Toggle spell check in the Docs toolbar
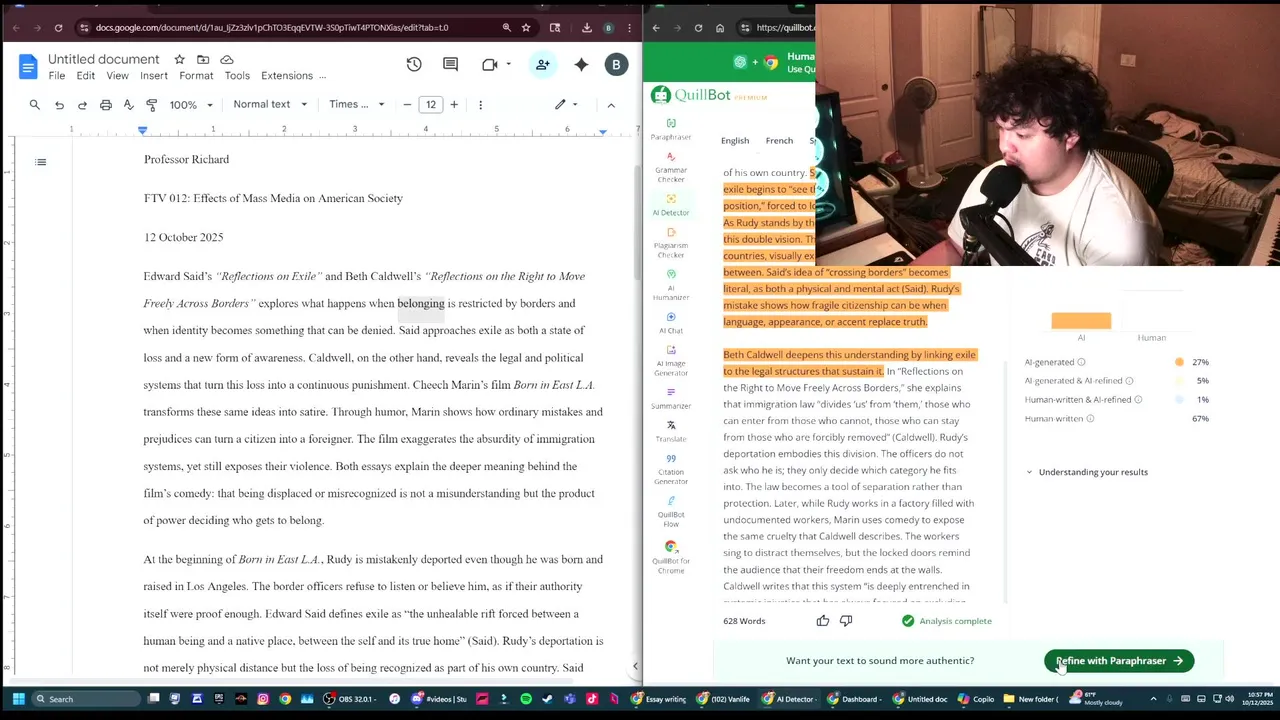This screenshot has height=720, width=1280. [128, 104]
